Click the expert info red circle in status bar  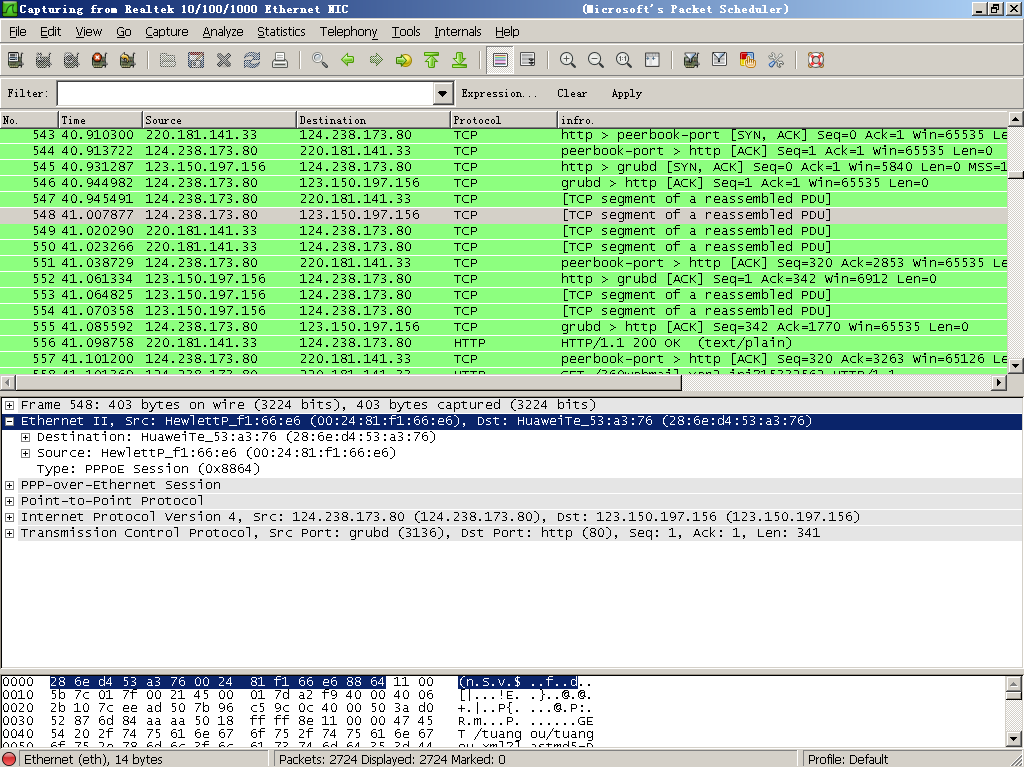click(x=10, y=760)
